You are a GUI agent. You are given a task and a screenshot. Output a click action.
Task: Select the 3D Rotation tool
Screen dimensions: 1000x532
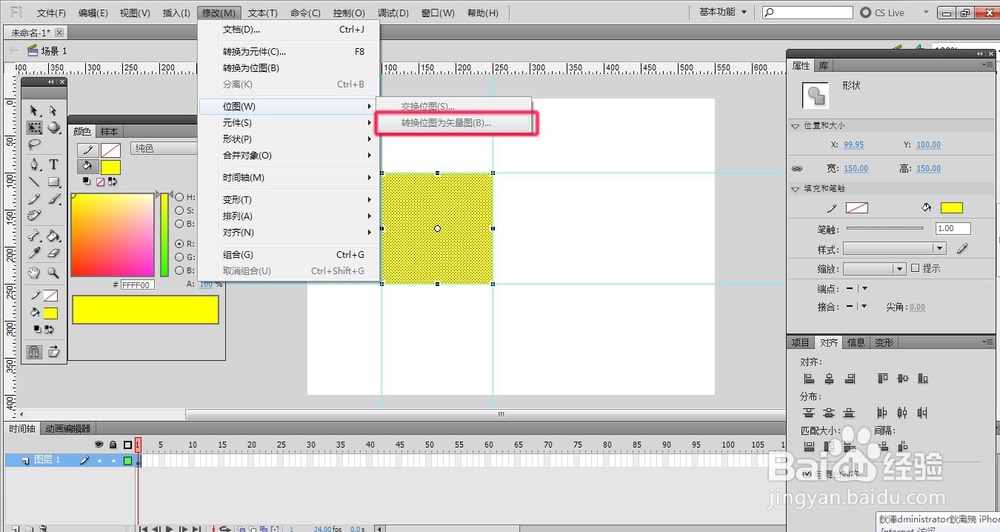[54, 128]
